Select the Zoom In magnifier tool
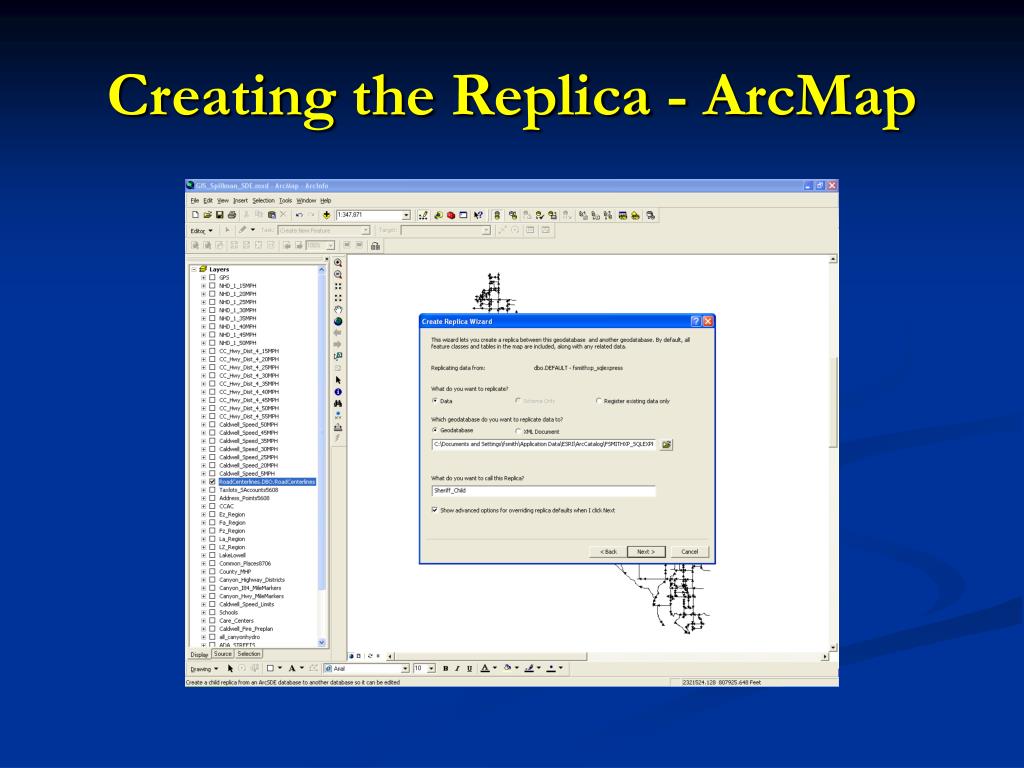This screenshot has height=768, width=1024. (338, 263)
